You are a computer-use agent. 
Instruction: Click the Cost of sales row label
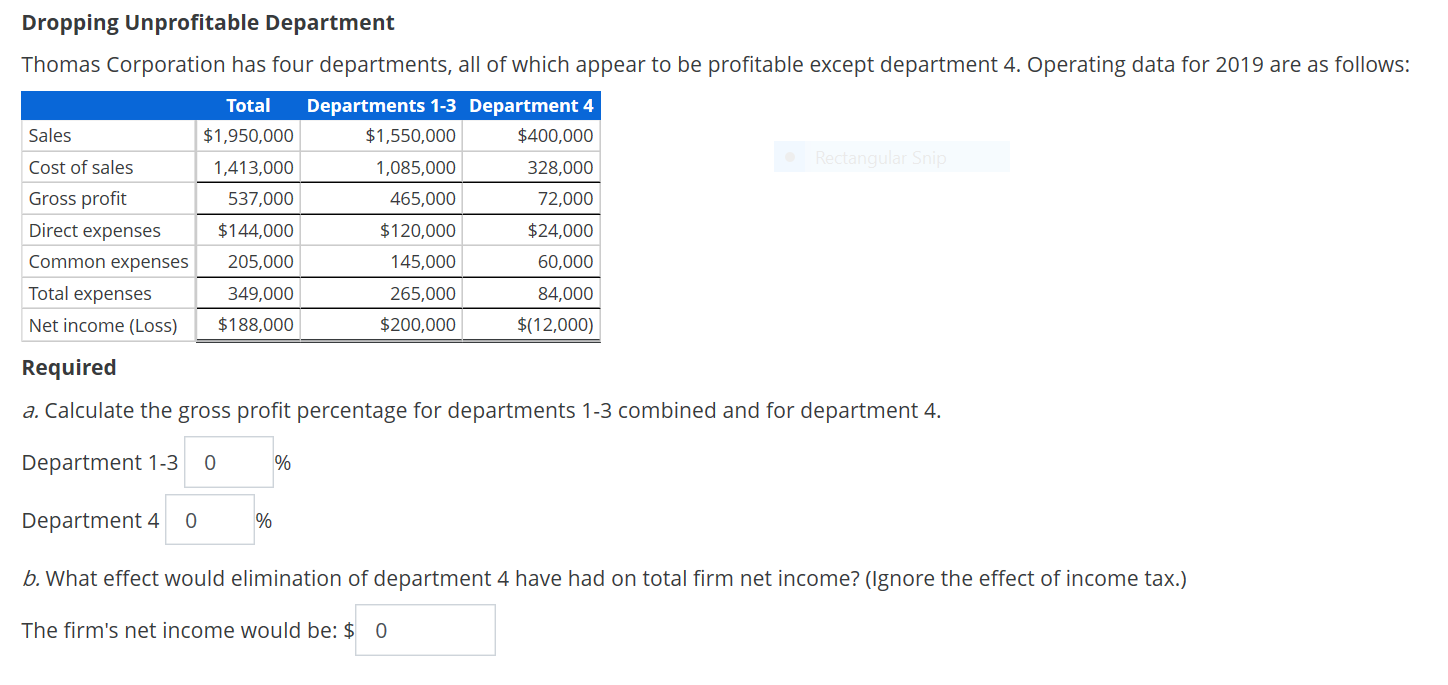pyautogui.click(x=78, y=167)
